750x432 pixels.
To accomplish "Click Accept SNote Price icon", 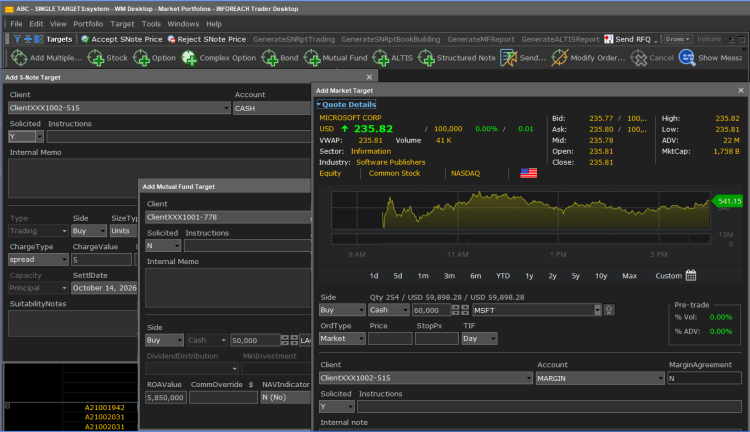I will pyautogui.click(x=85, y=39).
